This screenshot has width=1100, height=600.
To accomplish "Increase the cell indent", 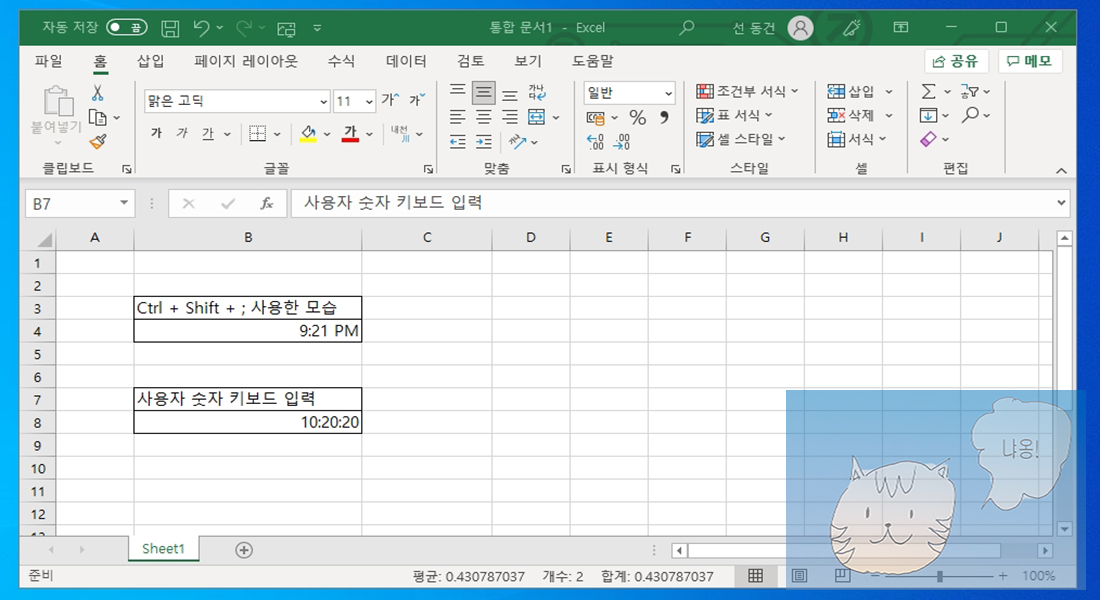I will (484, 142).
